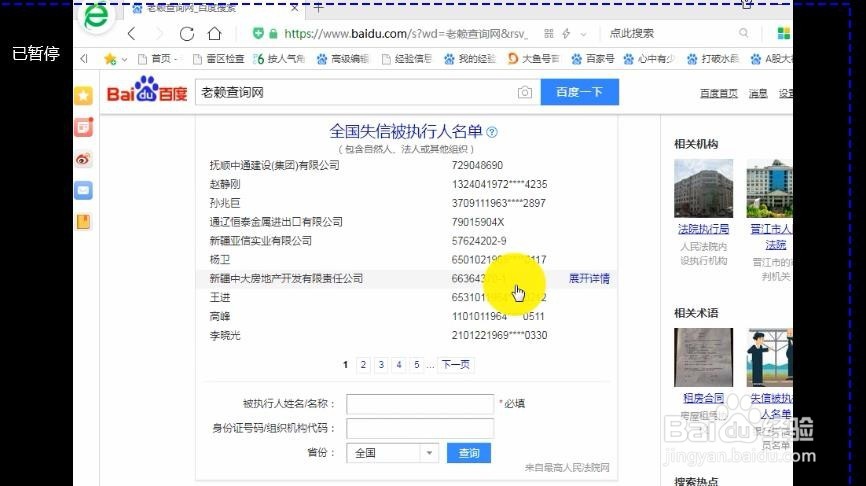Click the 360 browser e logo
The width and height of the screenshot is (866, 486).
[97, 15]
